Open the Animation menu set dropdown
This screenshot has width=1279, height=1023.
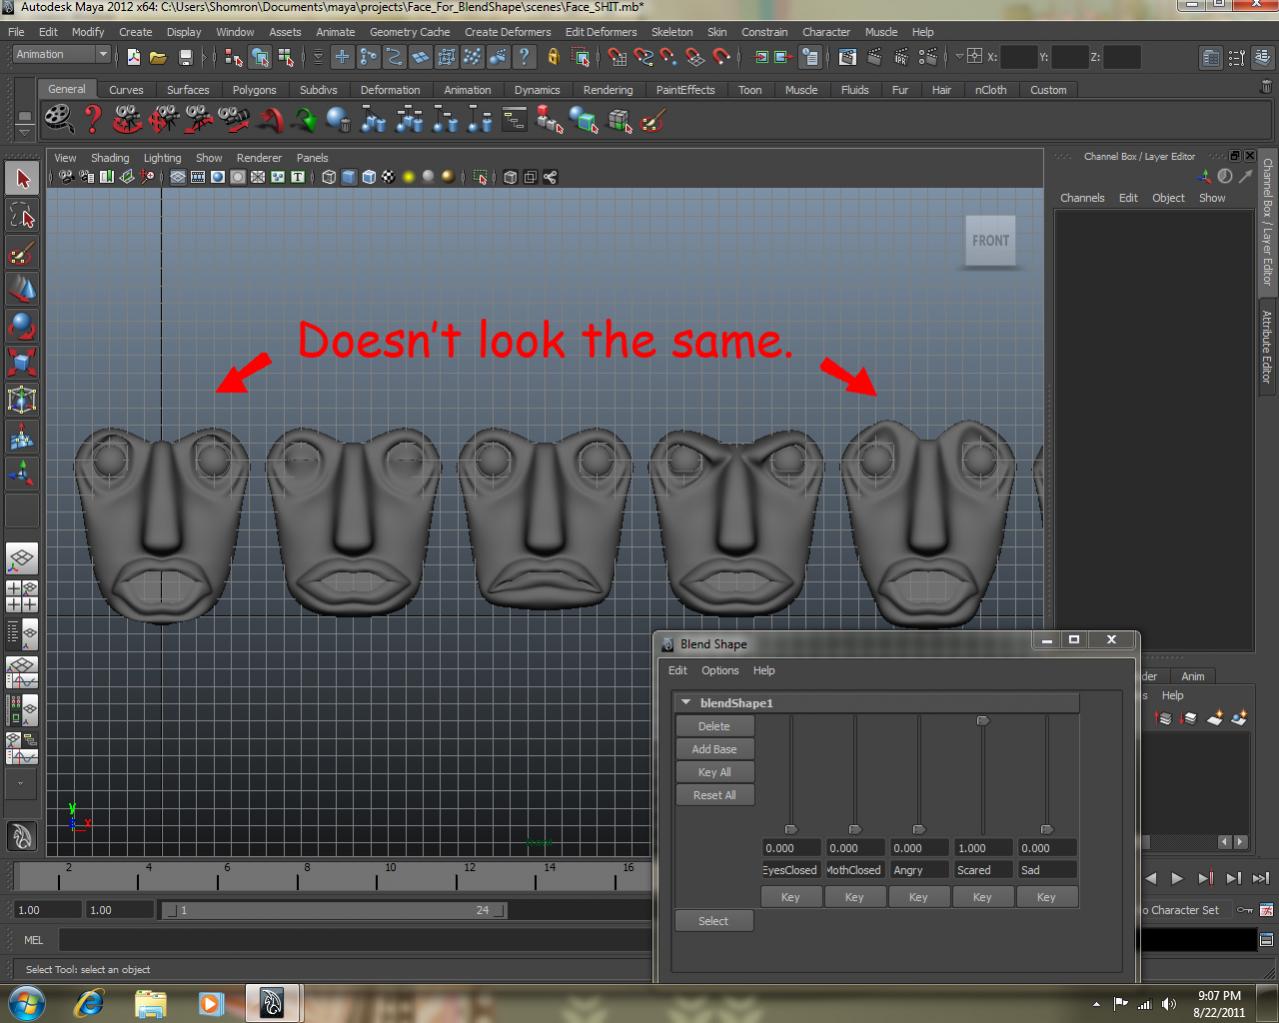click(61, 55)
